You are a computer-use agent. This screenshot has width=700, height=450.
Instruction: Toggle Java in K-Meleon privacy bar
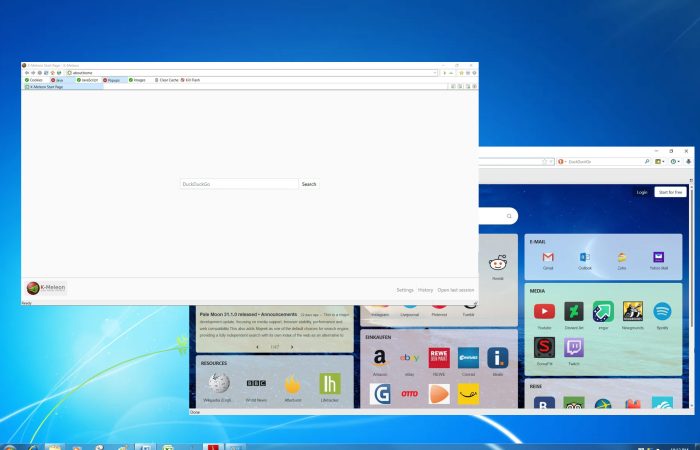(57, 80)
